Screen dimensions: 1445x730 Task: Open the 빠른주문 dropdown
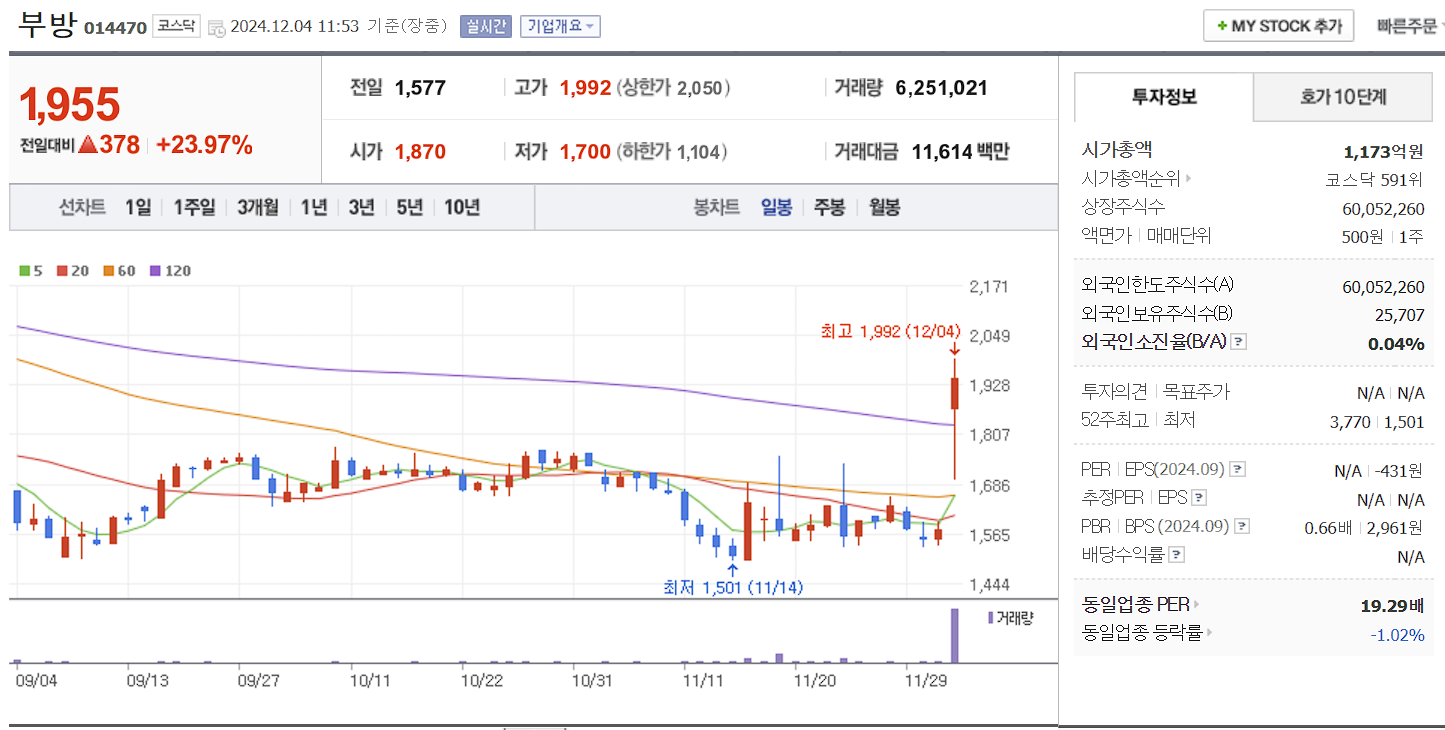(1409, 26)
